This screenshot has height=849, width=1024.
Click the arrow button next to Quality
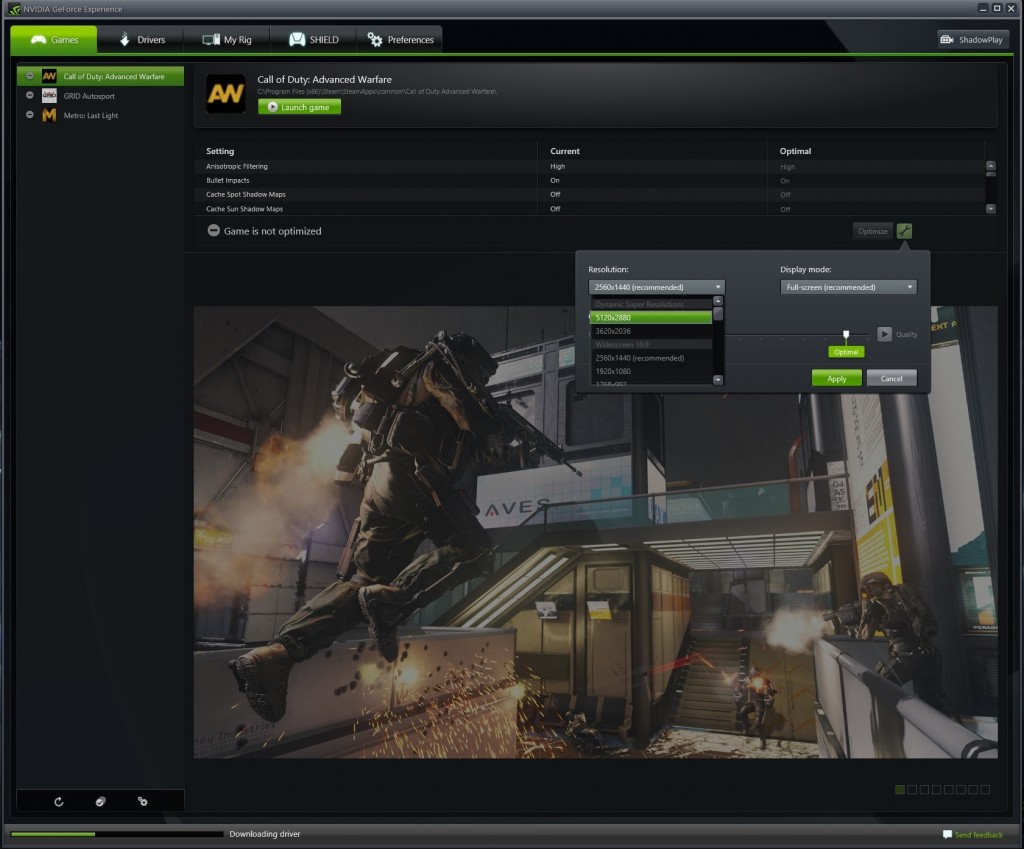884,334
